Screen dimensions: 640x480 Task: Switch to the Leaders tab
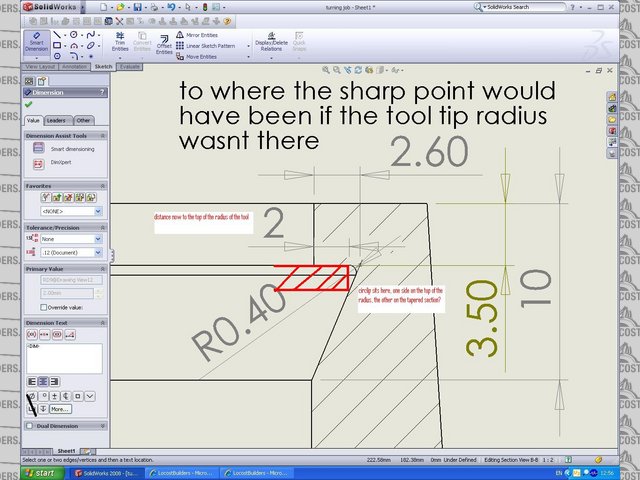click(58, 120)
